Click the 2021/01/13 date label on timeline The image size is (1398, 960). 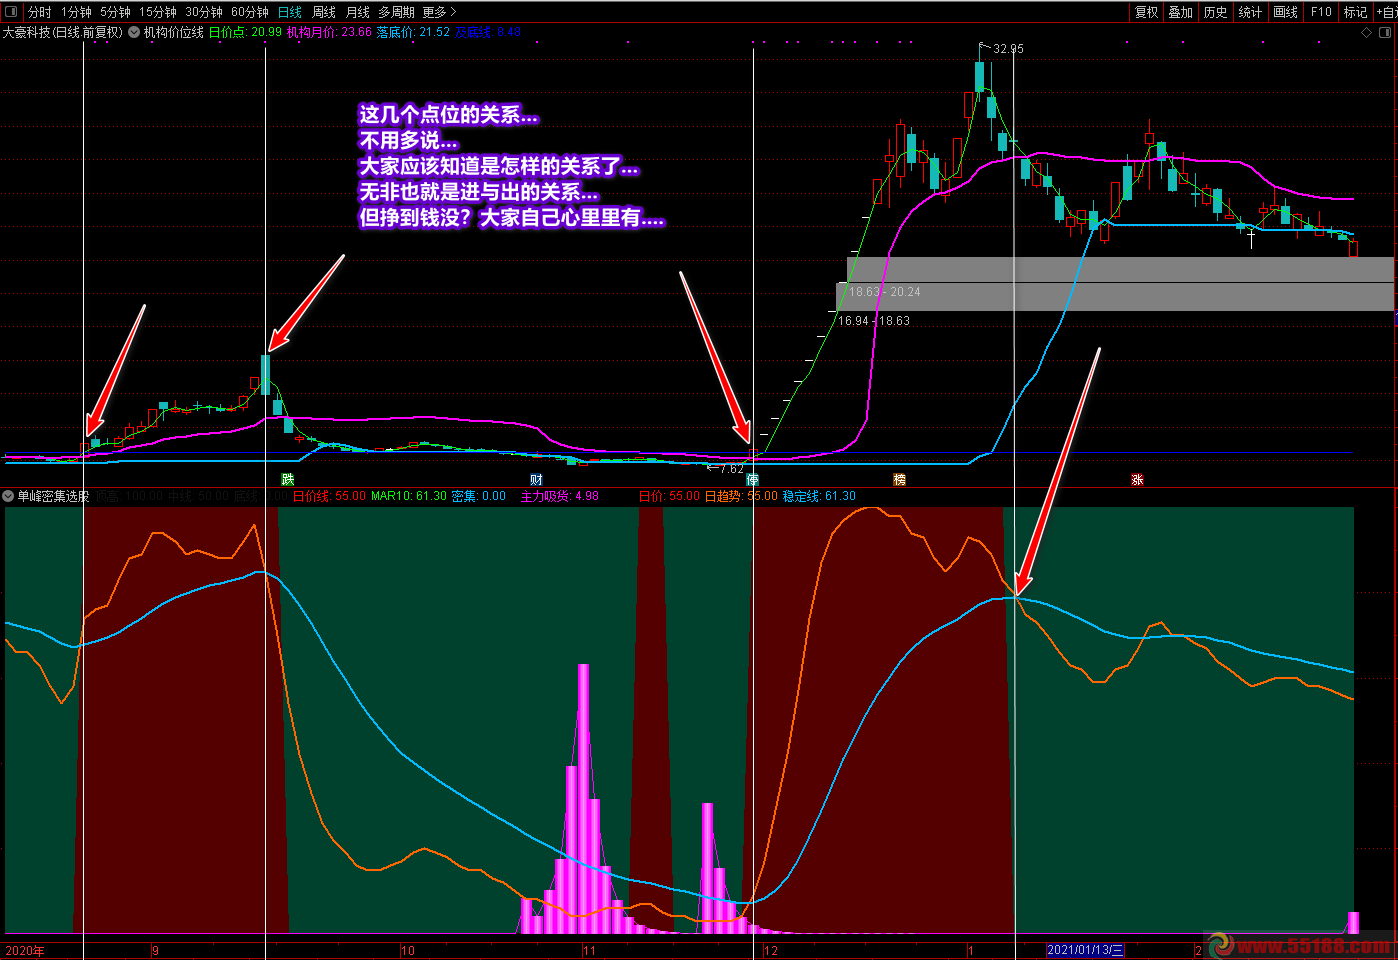click(1085, 950)
